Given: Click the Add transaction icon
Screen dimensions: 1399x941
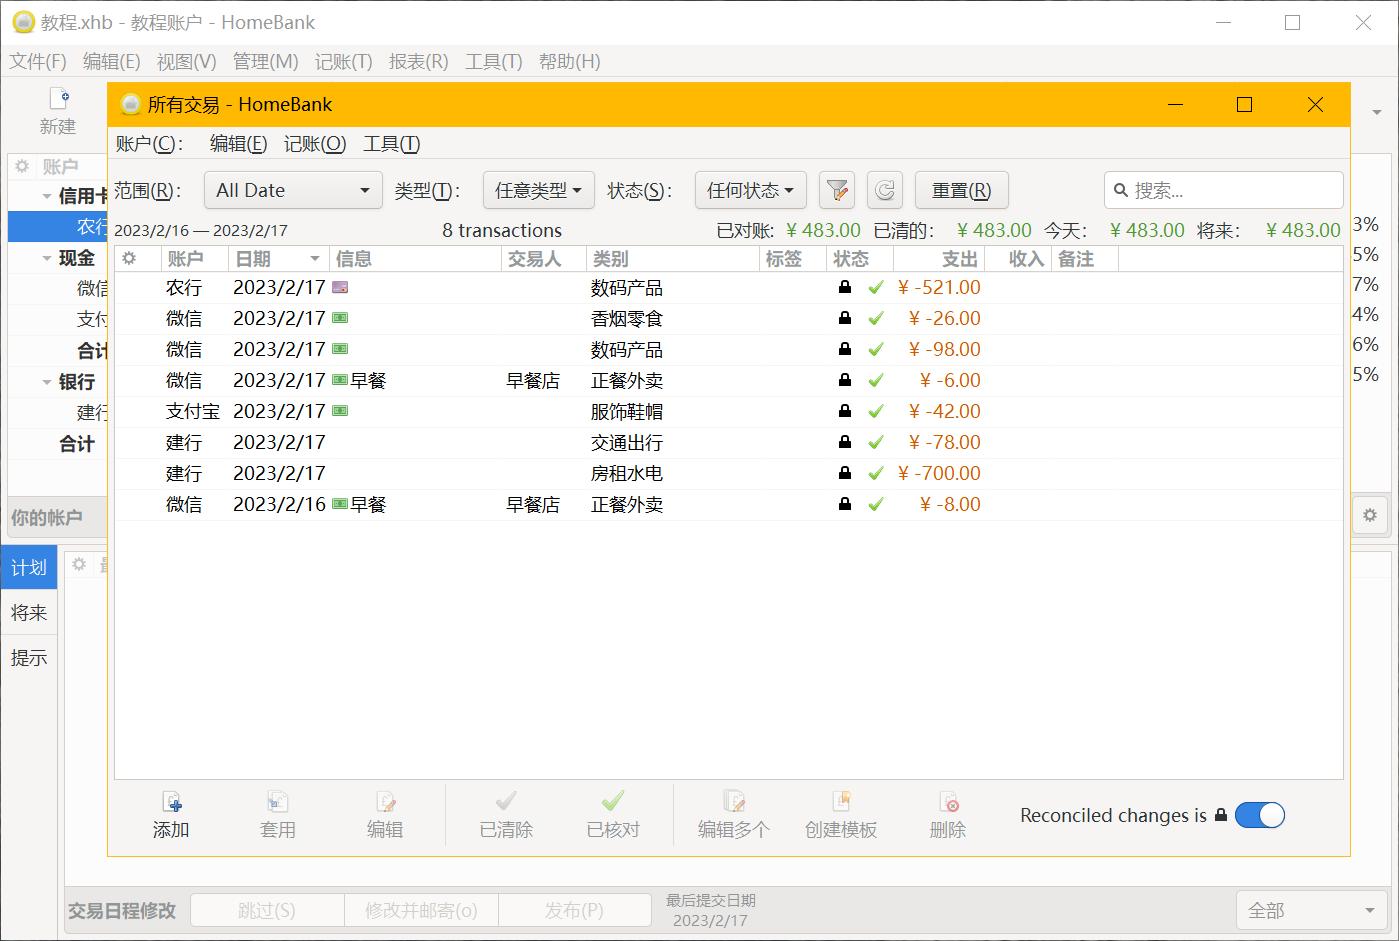Looking at the screenshot, I should tap(171, 803).
